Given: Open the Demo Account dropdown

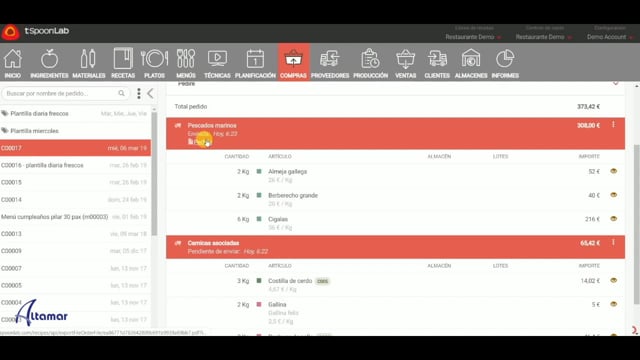Looking at the screenshot, I should [x=610, y=37].
